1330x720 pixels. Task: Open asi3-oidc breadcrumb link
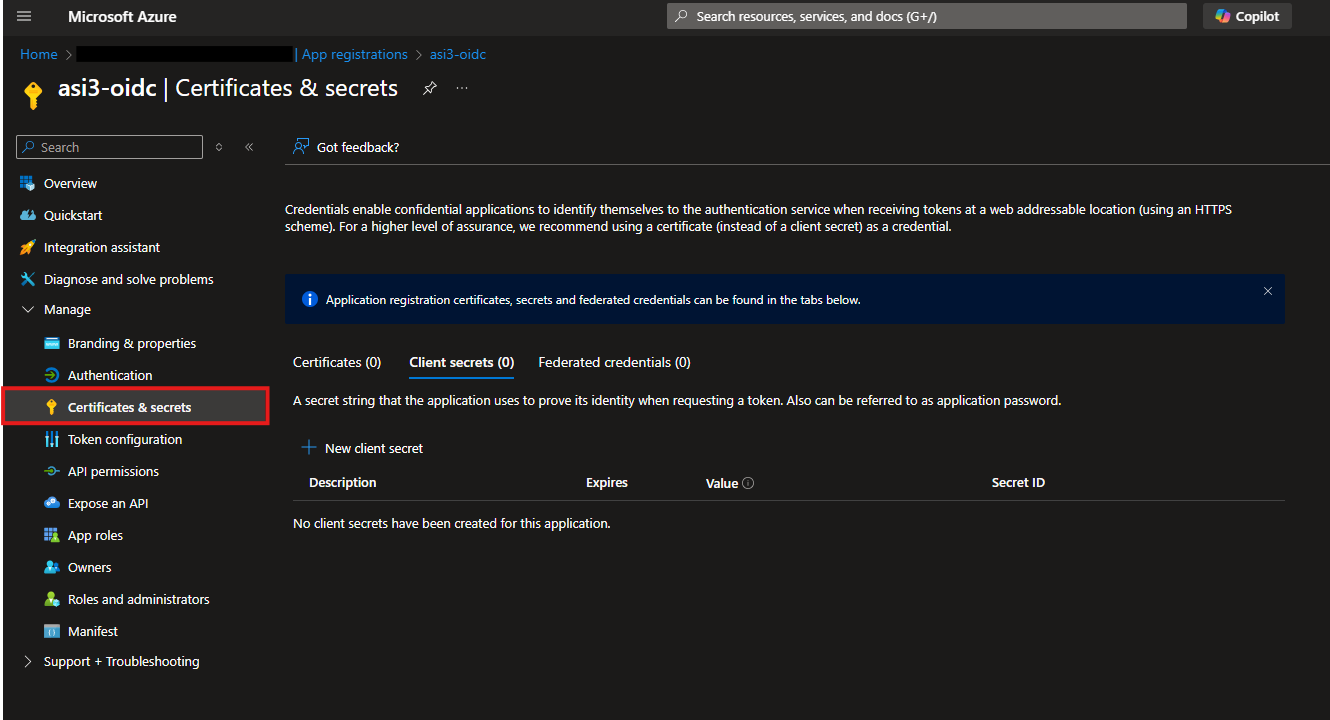pyautogui.click(x=458, y=54)
